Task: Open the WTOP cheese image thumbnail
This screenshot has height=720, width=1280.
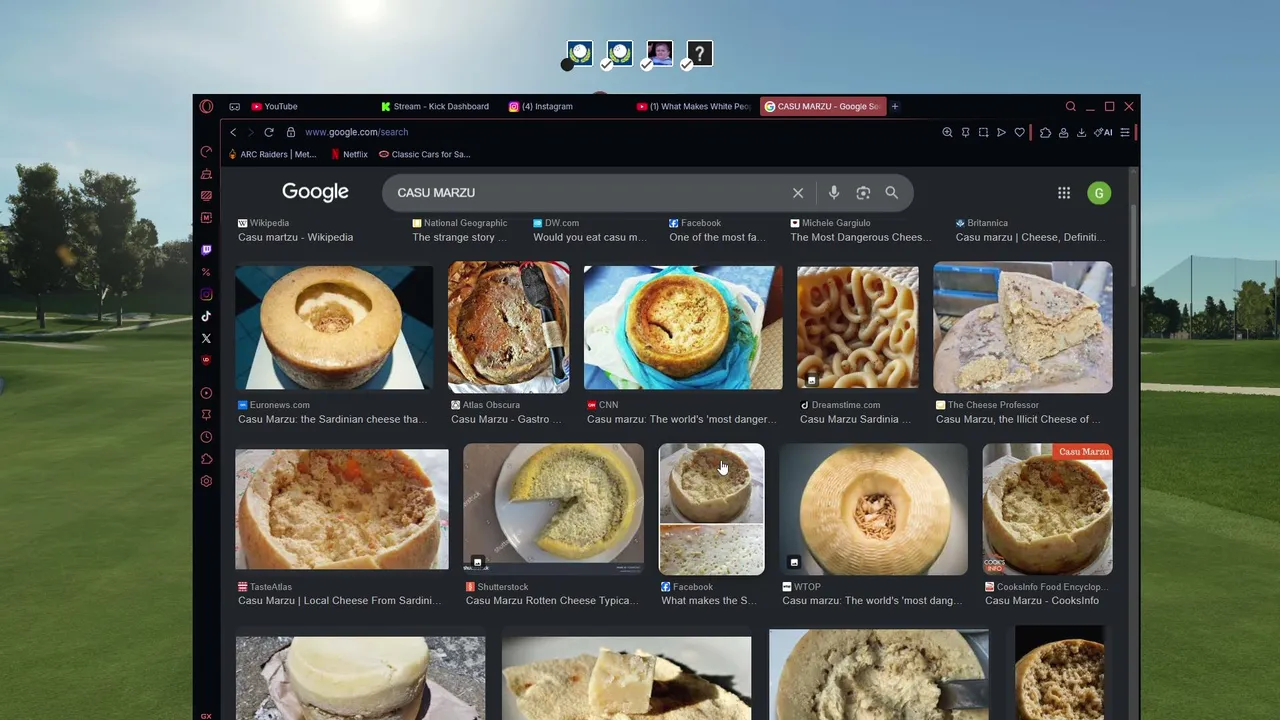Action: click(873, 509)
